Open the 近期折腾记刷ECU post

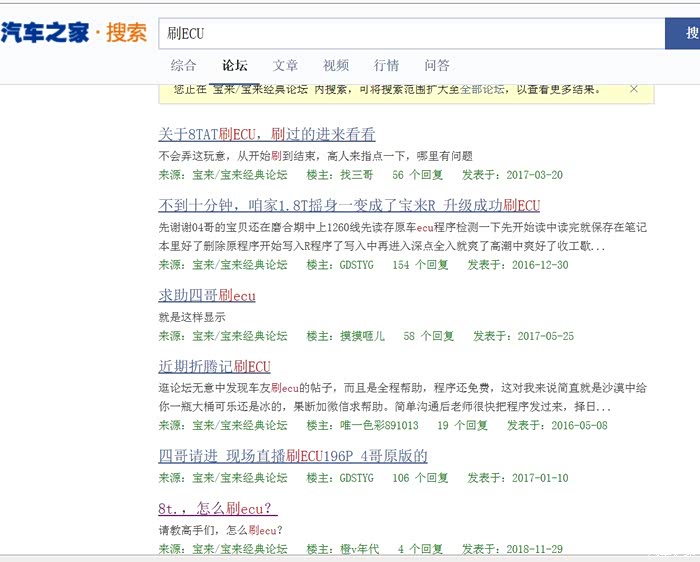(214, 366)
